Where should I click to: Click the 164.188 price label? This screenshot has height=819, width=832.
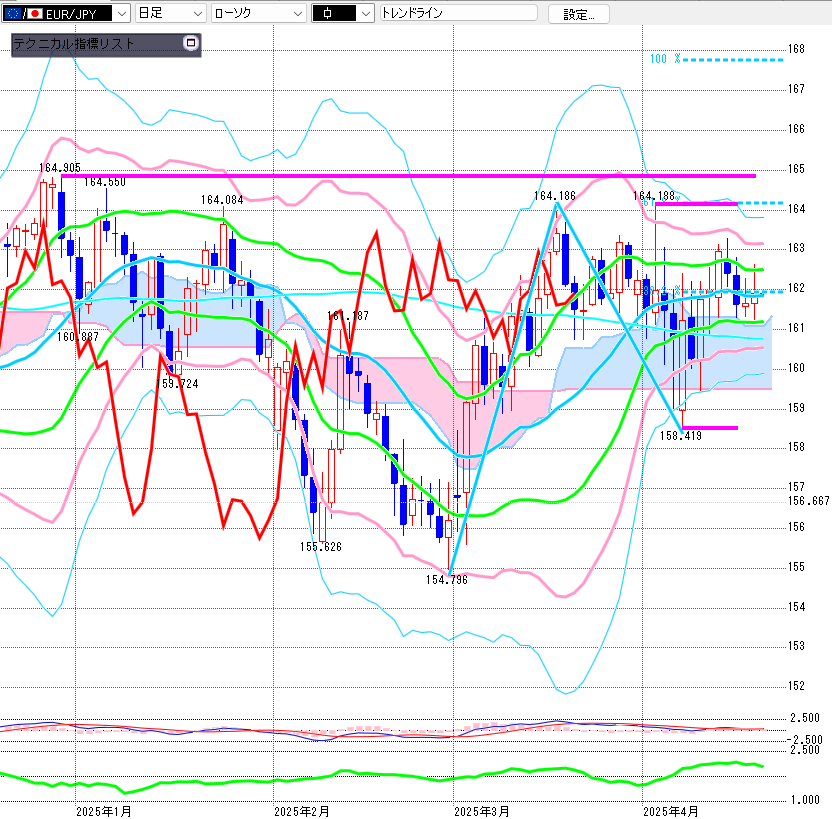pyautogui.click(x=654, y=196)
